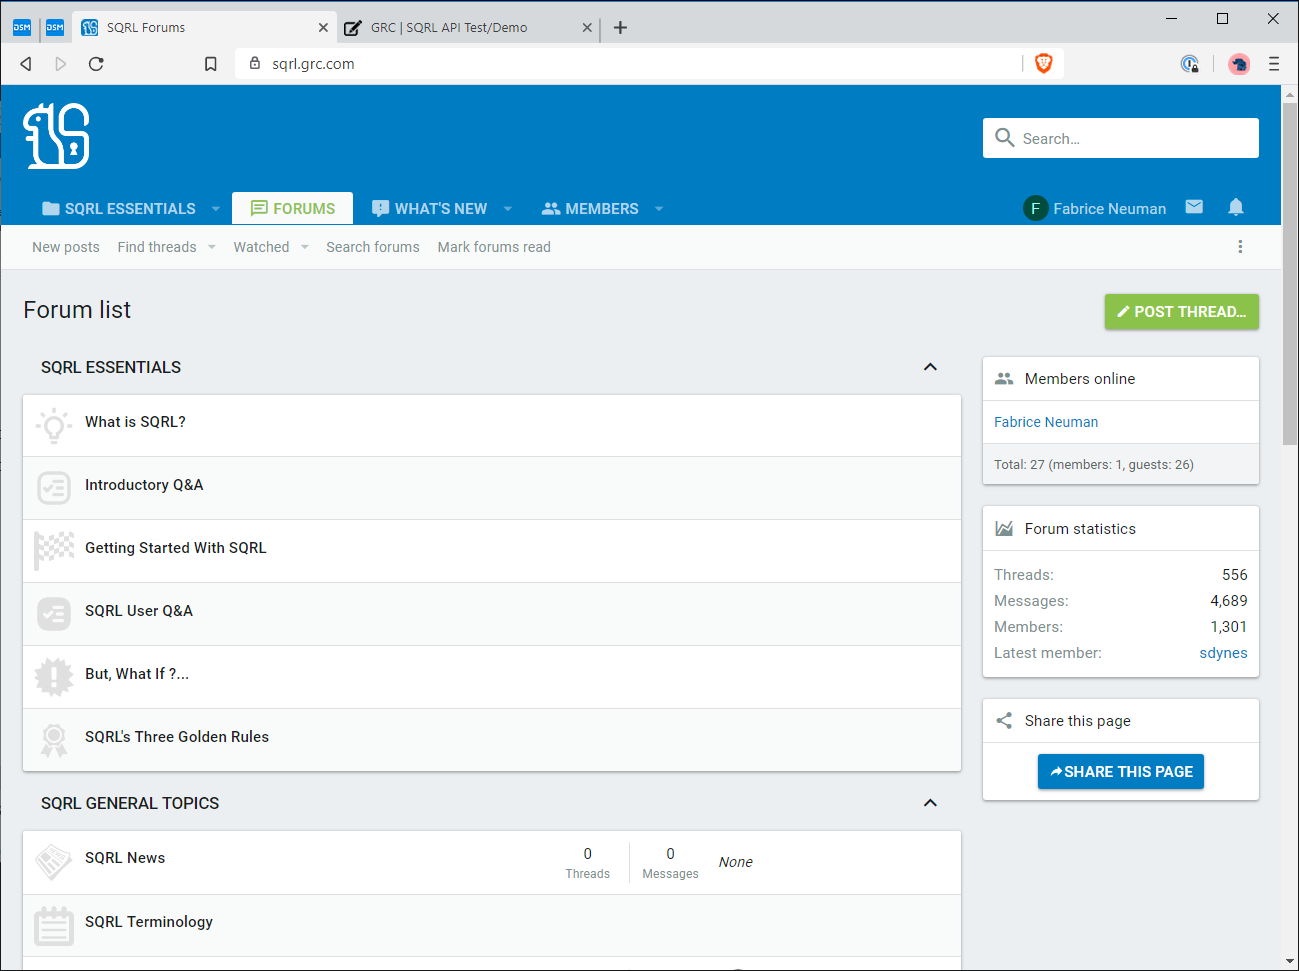
Task: Open the three-dot more options menu
Action: (1240, 247)
